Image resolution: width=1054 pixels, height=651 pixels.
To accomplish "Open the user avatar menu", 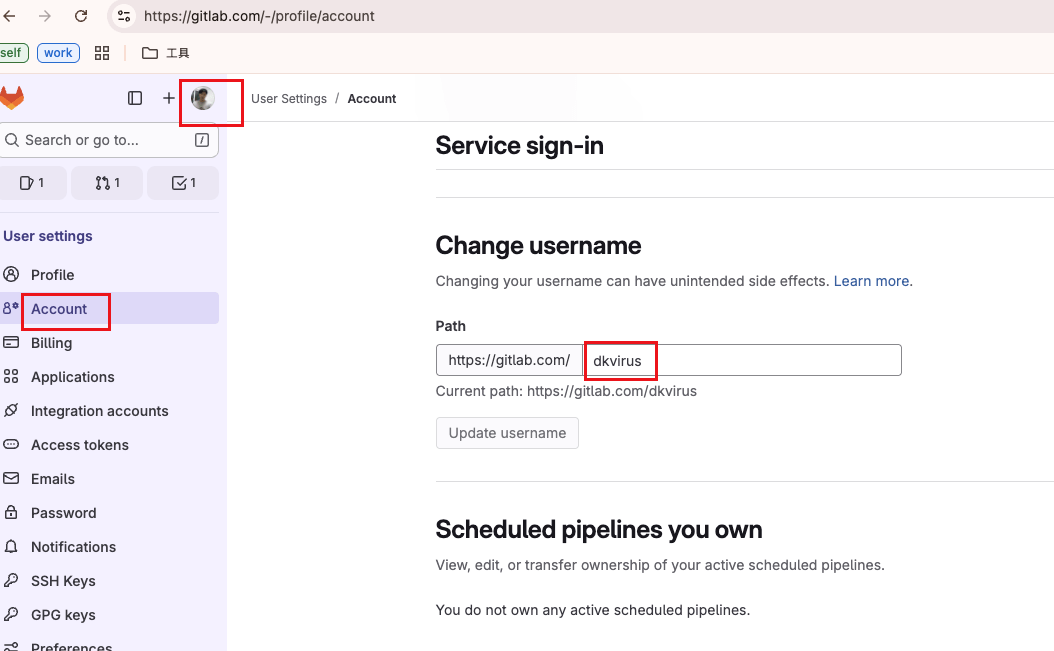I will tap(203, 98).
